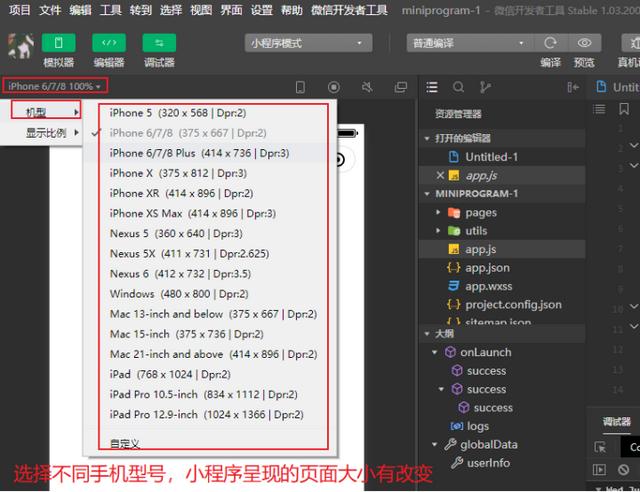Click the preview eye icon
Viewport: 640px width, 492px height.
click(585, 43)
